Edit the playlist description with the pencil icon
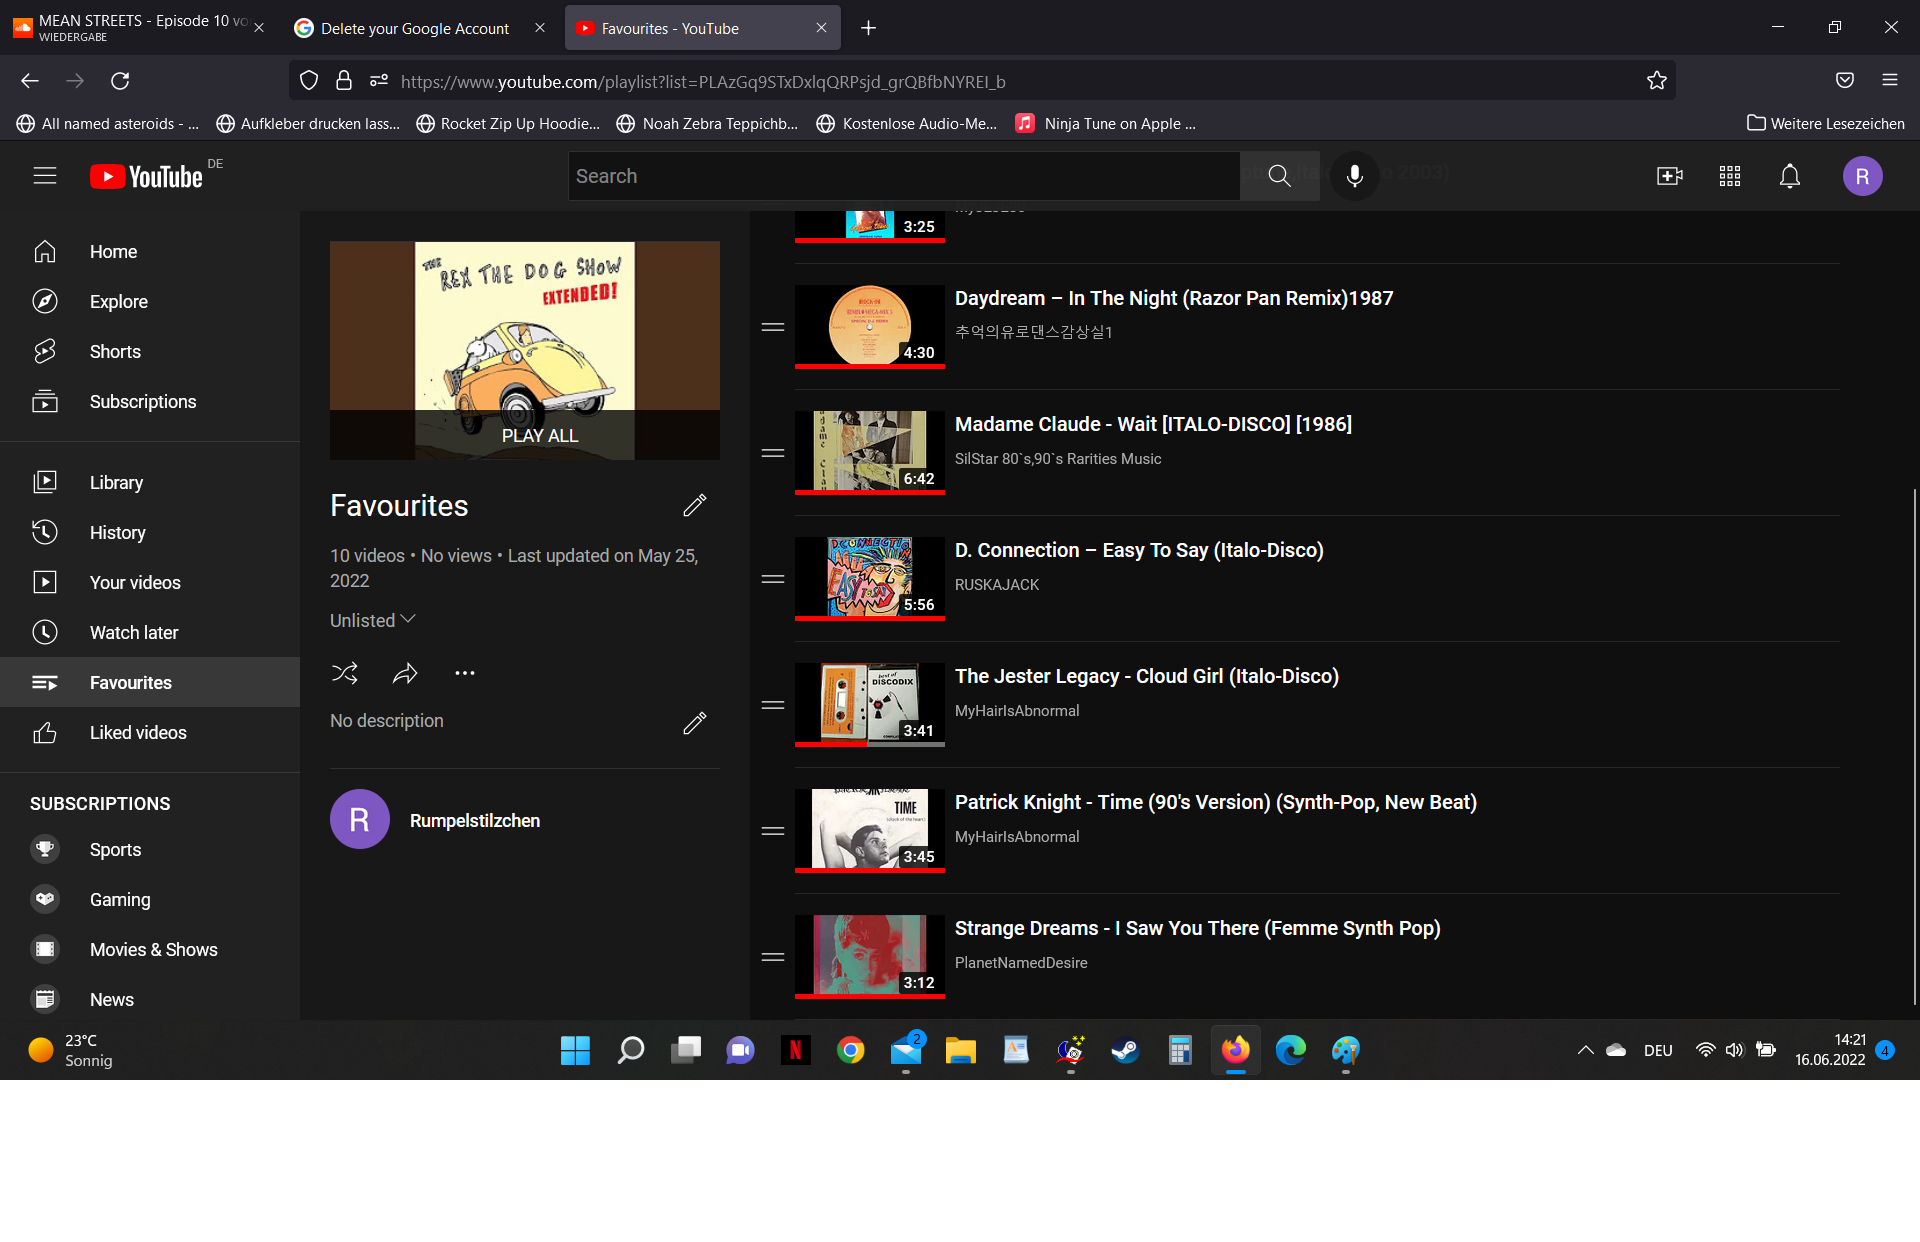The width and height of the screenshot is (1920, 1242). coord(694,723)
